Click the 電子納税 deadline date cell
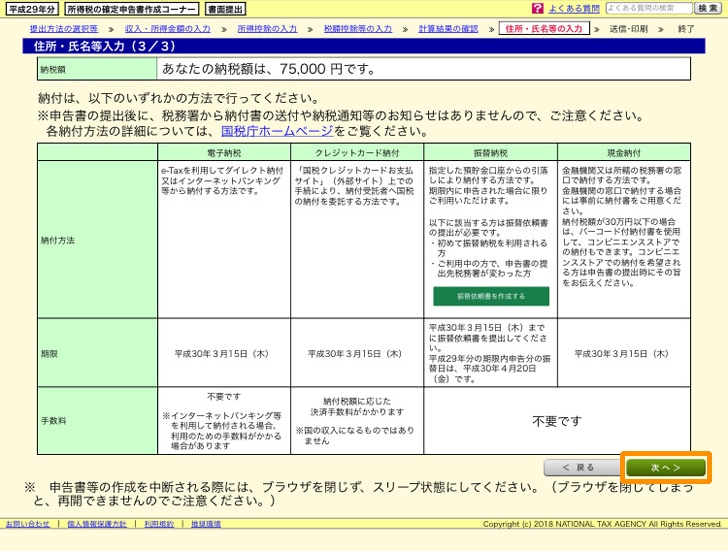The image size is (728, 551). 224,353
